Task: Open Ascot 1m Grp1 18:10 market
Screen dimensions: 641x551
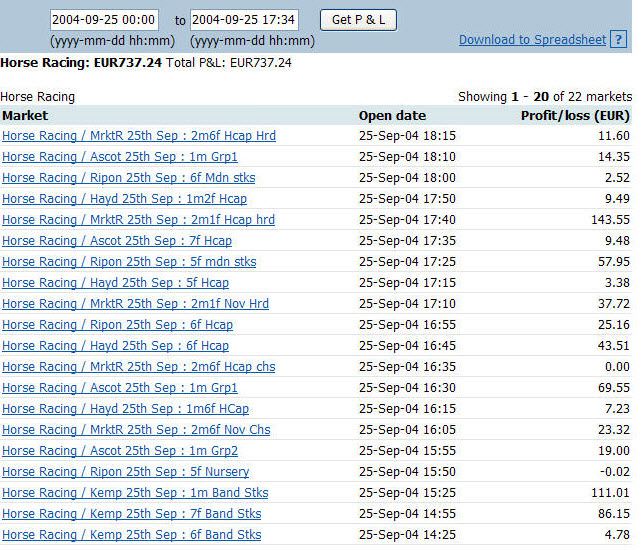Action: coord(120,157)
